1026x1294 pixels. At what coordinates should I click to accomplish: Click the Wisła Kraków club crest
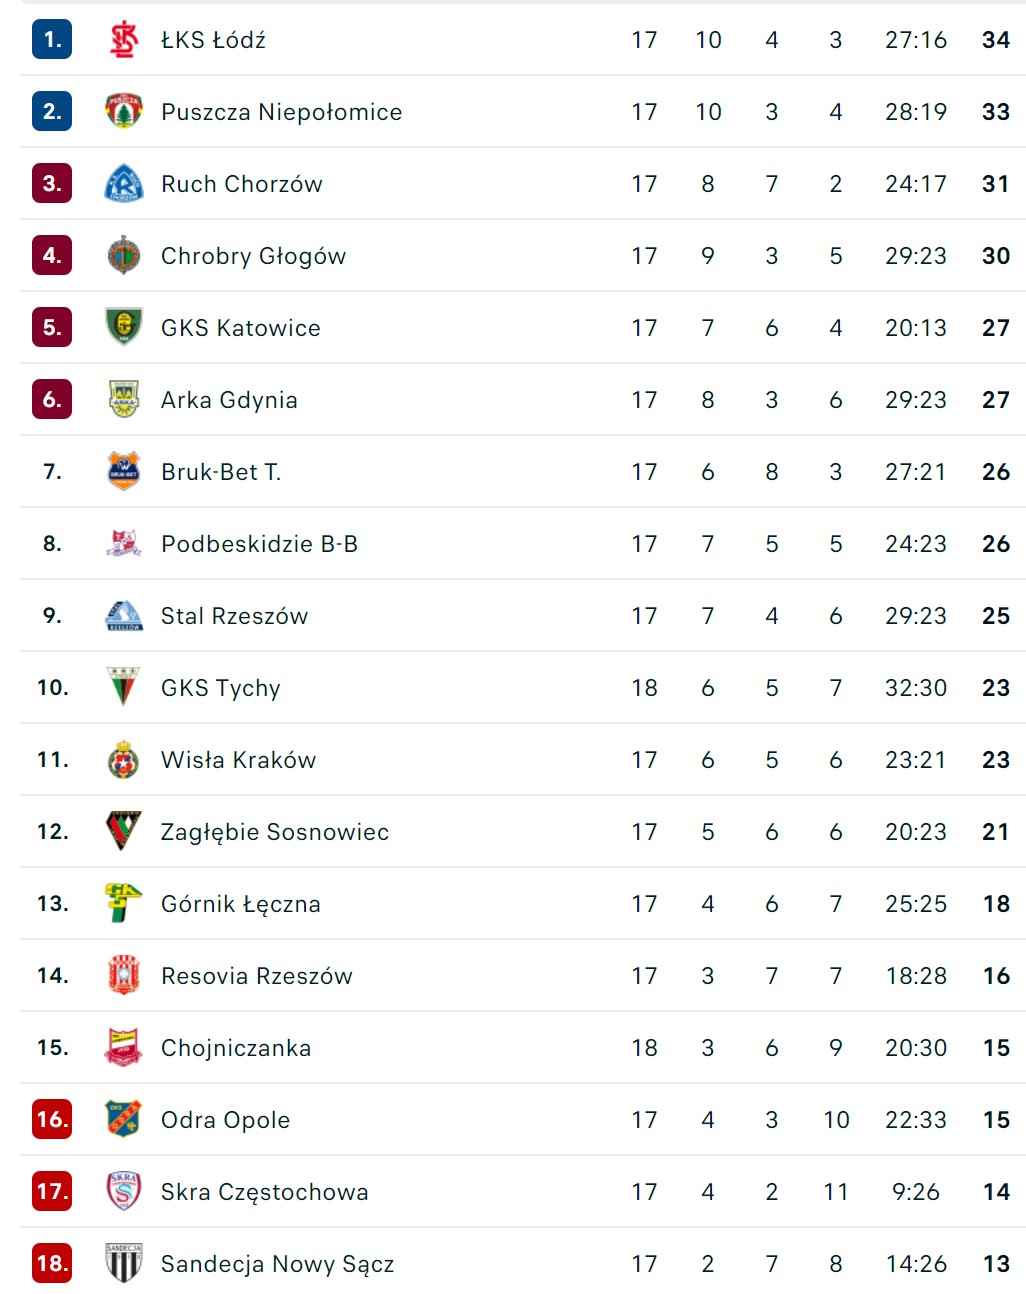coord(124,759)
